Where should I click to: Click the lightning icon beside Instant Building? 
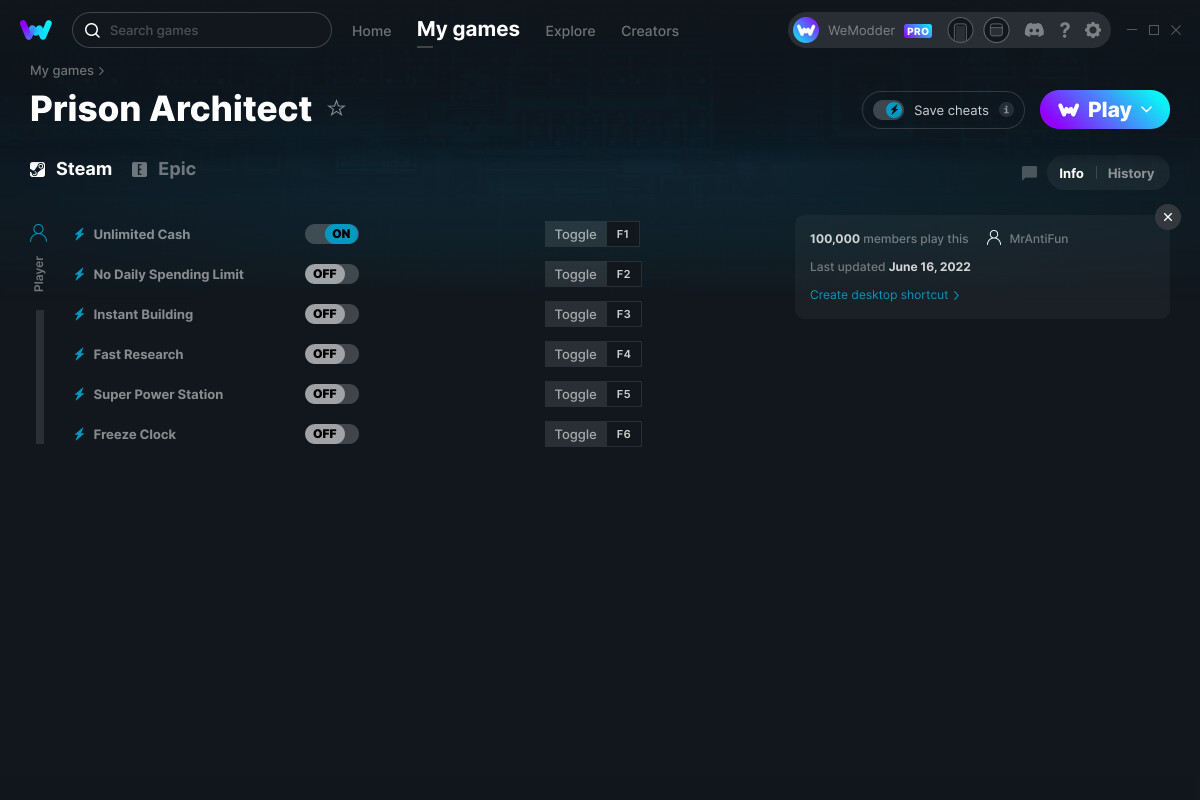80,314
